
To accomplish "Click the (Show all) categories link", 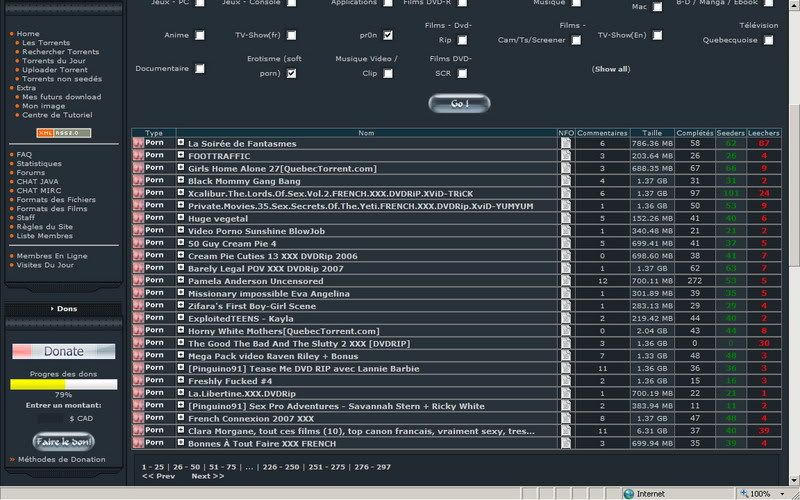I will (x=611, y=69).
